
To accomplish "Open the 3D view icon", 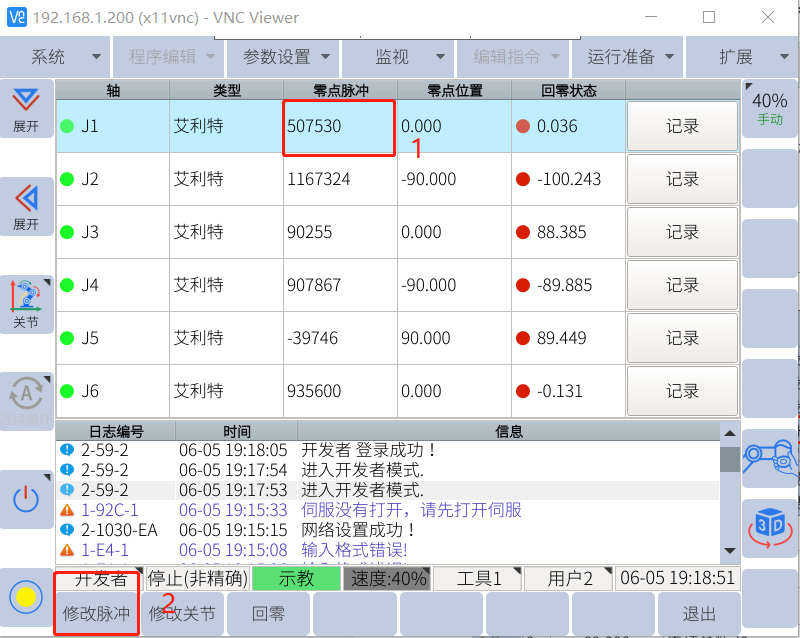I will 770,527.
